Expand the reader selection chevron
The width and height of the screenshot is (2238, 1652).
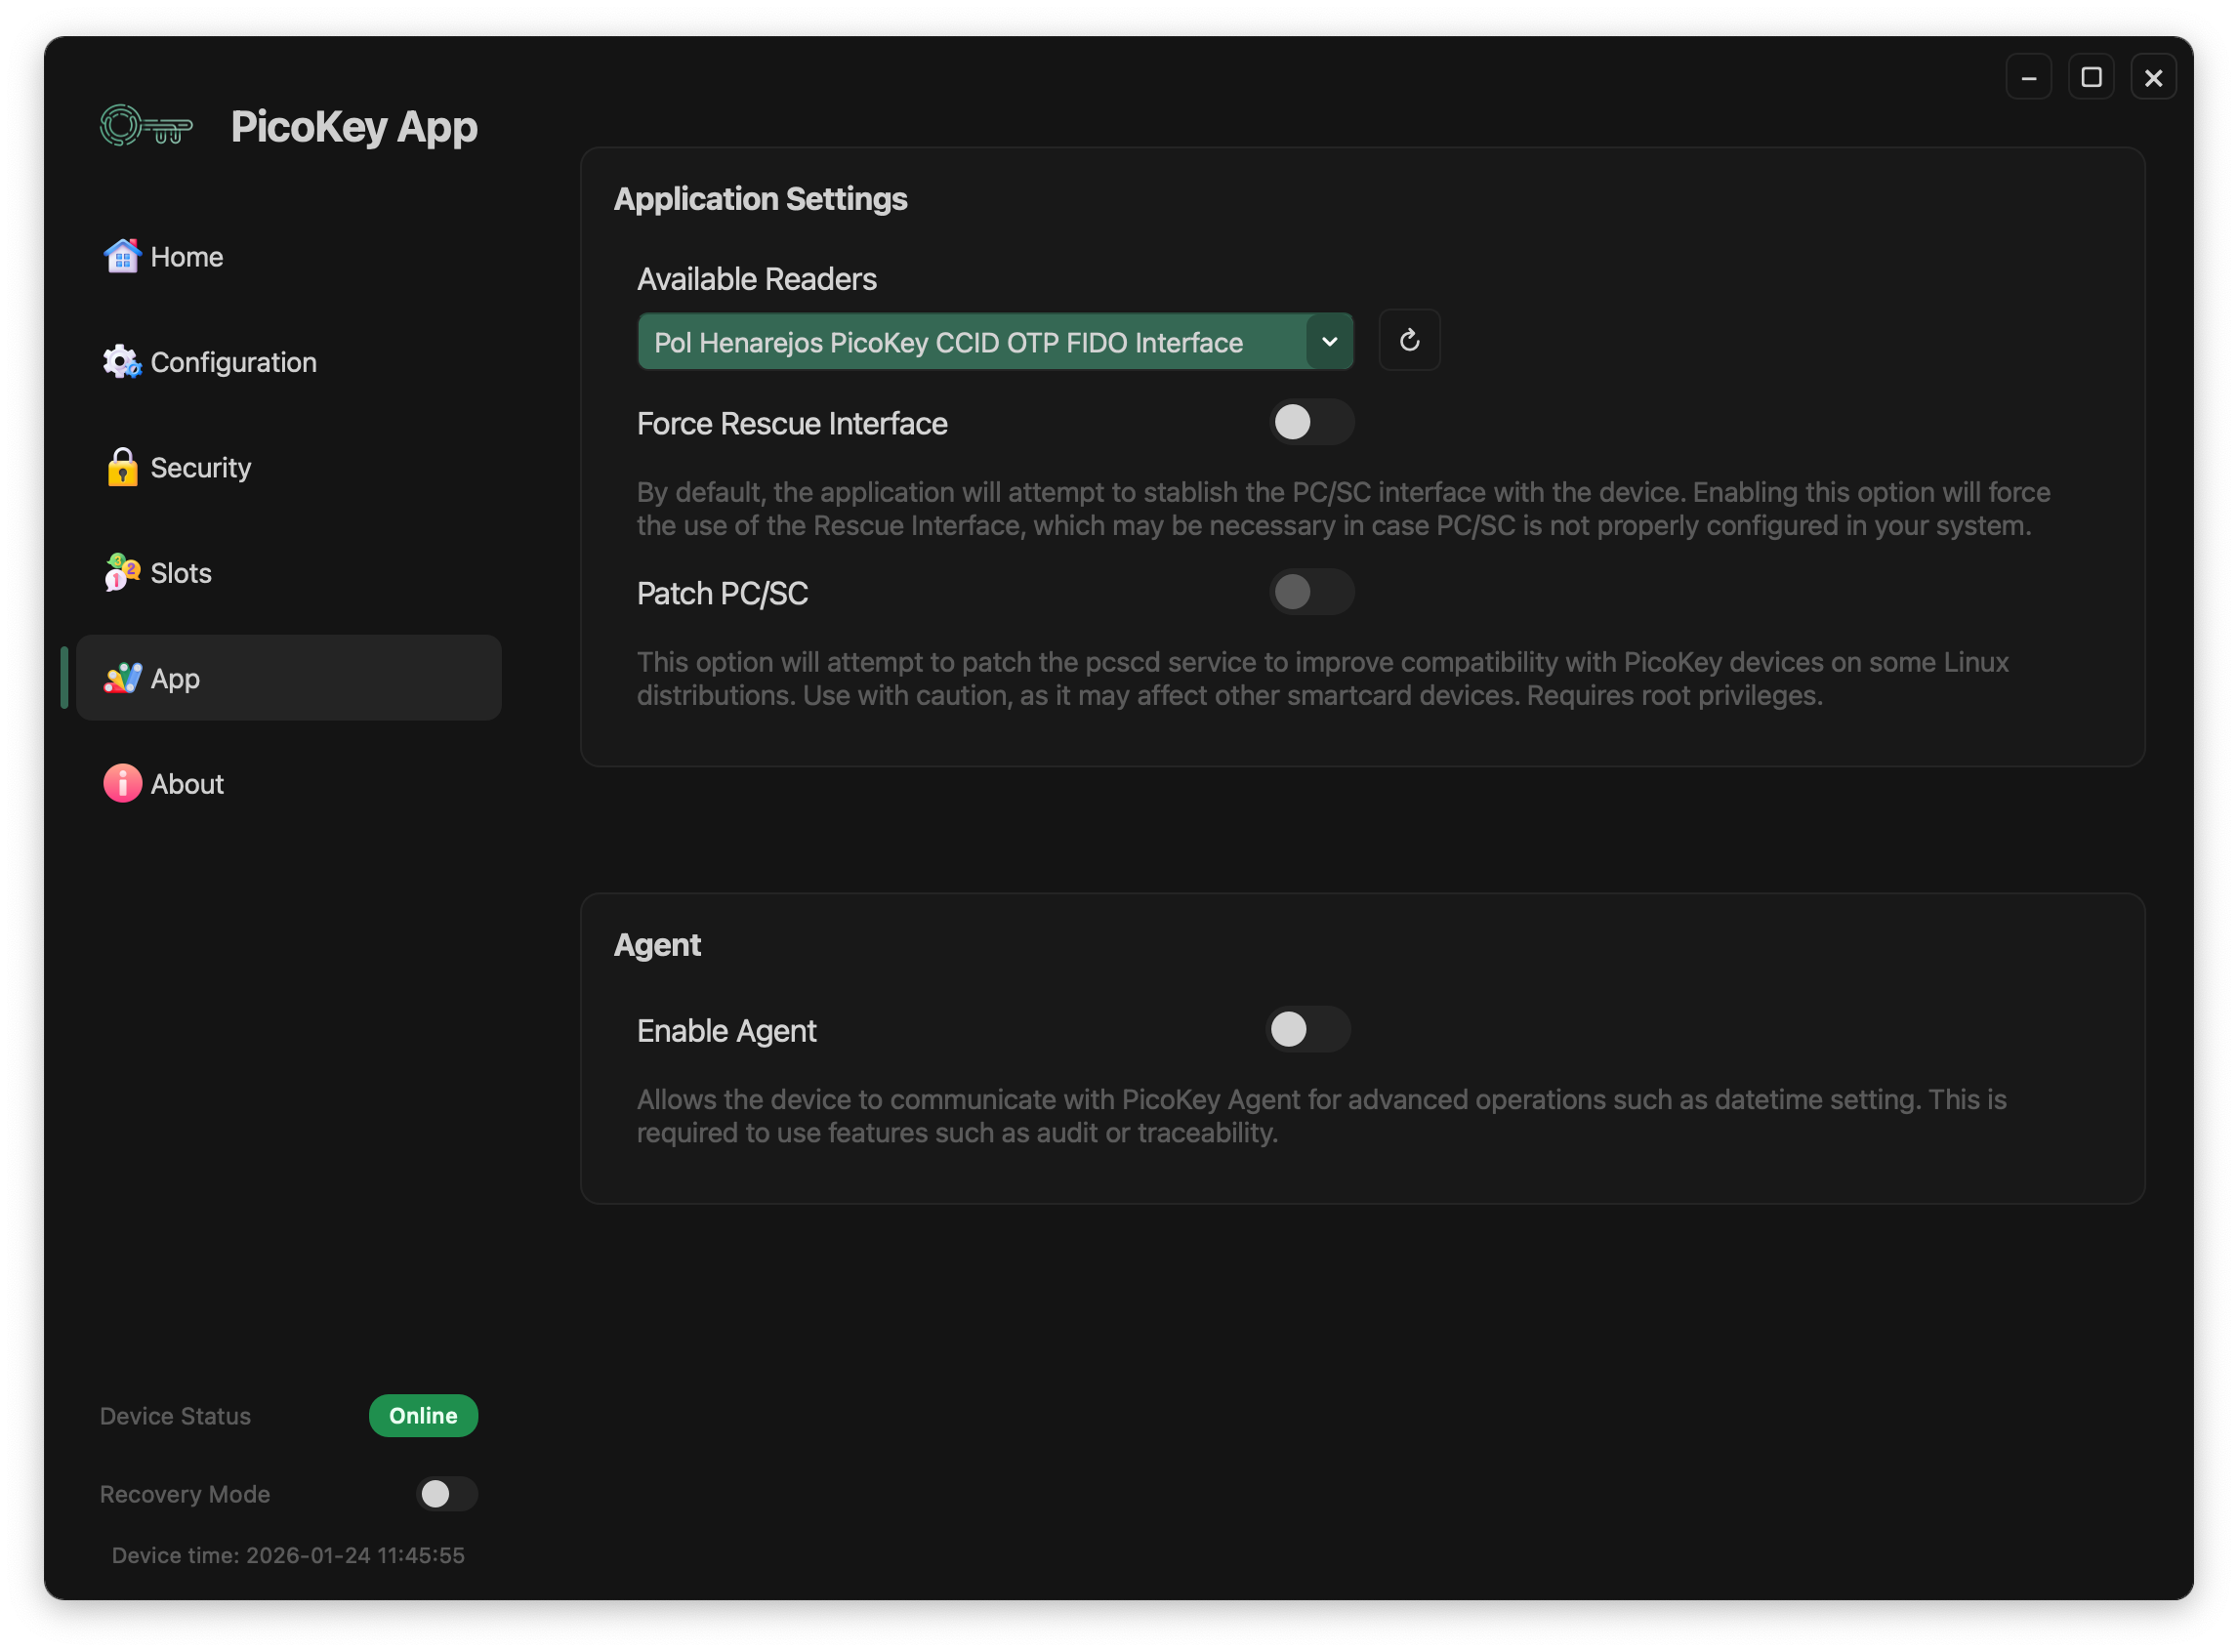click(x=1329, y=341)
